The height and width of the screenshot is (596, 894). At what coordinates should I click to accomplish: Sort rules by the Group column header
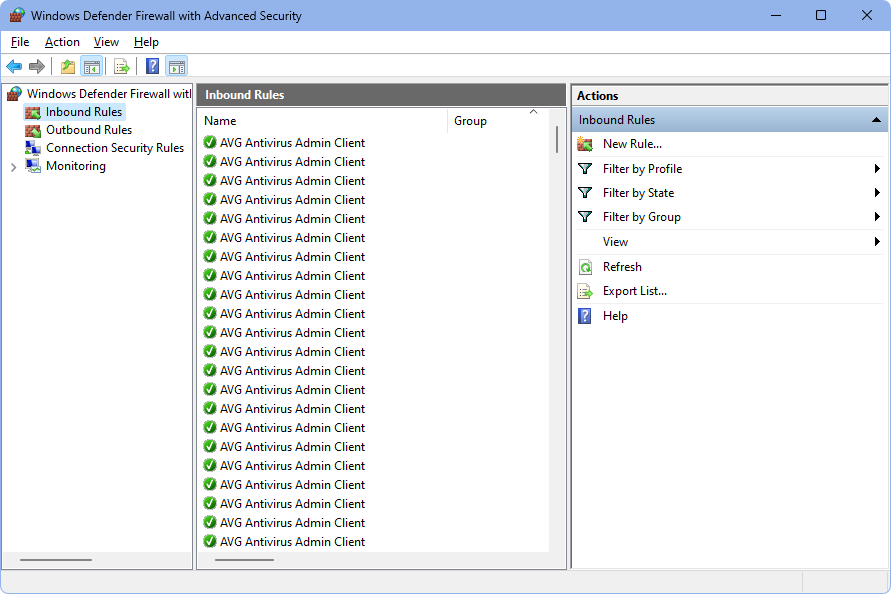[x=470, y=121]
